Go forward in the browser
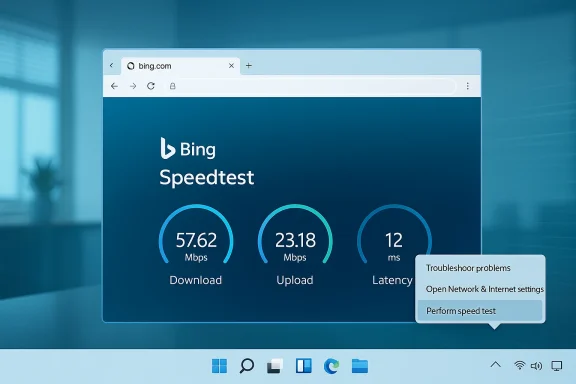Screen dimensions: 576x384 (x=133, y=86)
